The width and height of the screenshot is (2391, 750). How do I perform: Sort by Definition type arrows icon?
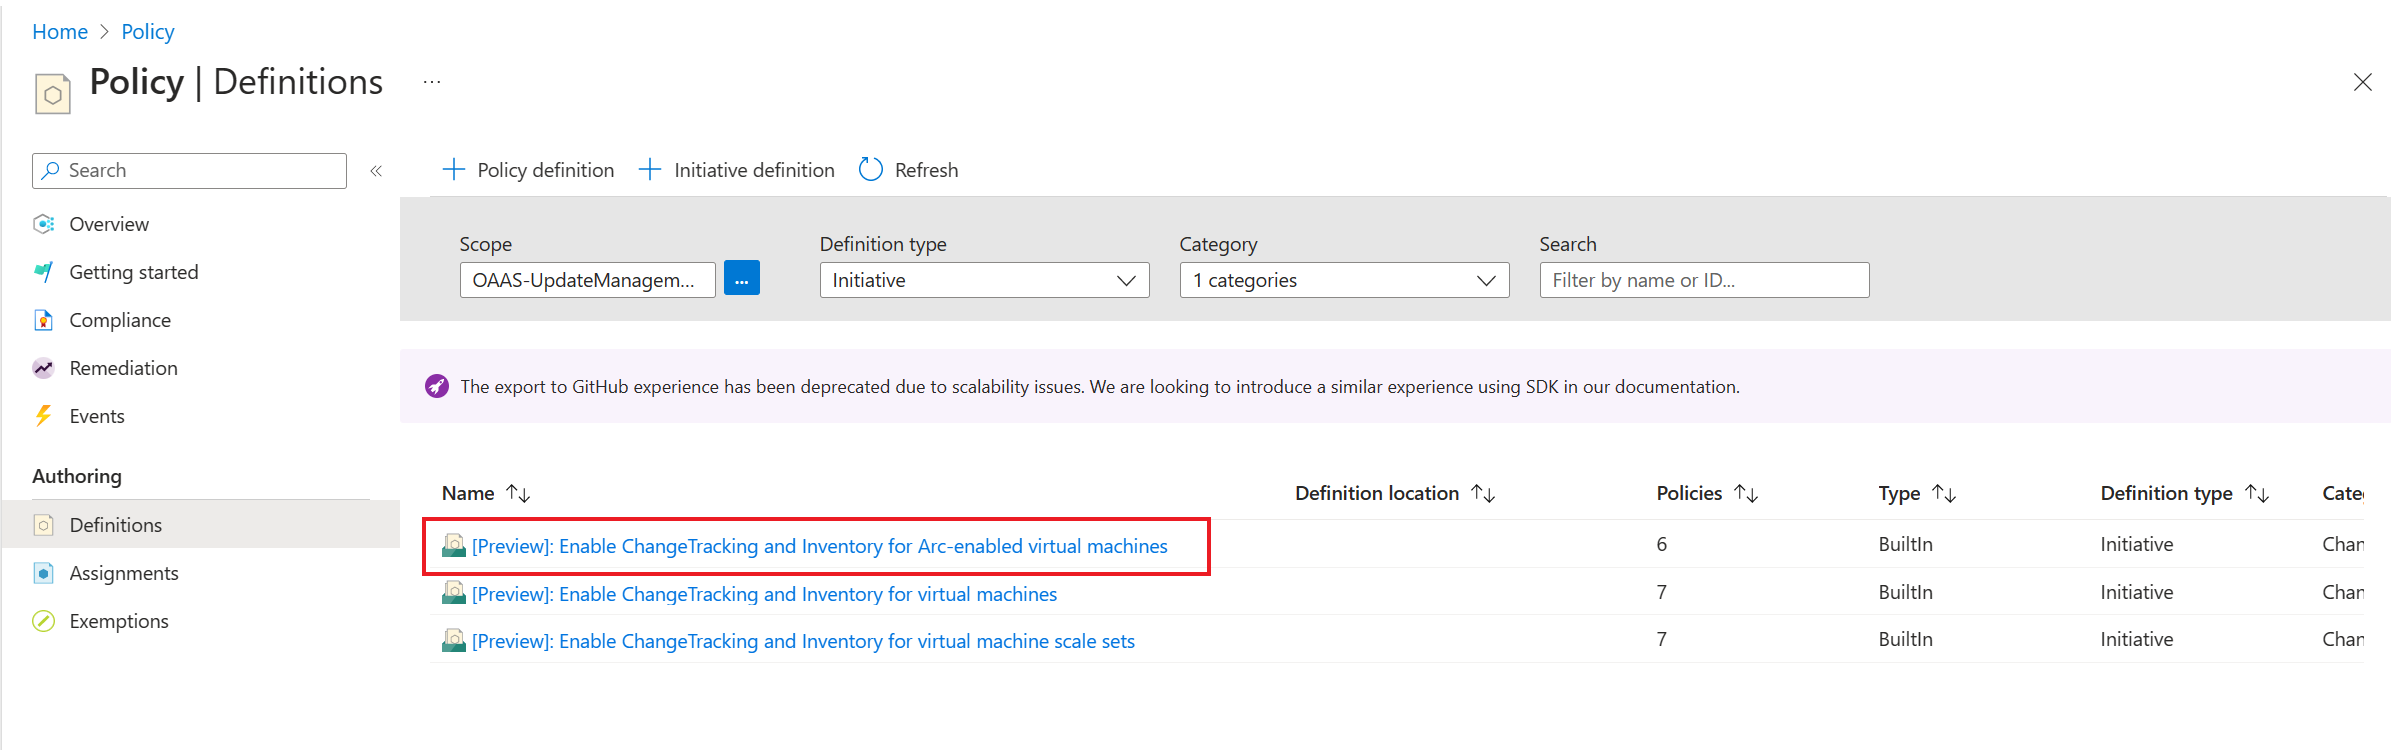point(2257,493)
